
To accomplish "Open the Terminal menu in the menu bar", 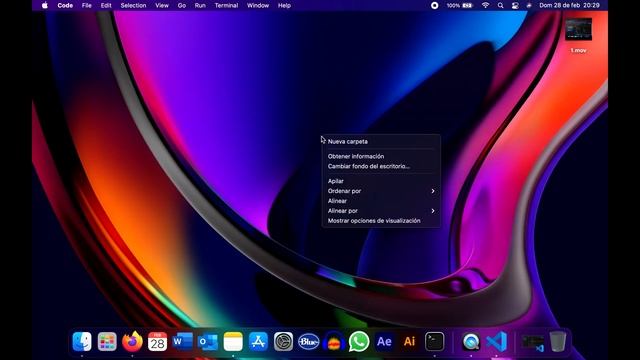I will 227,5.
